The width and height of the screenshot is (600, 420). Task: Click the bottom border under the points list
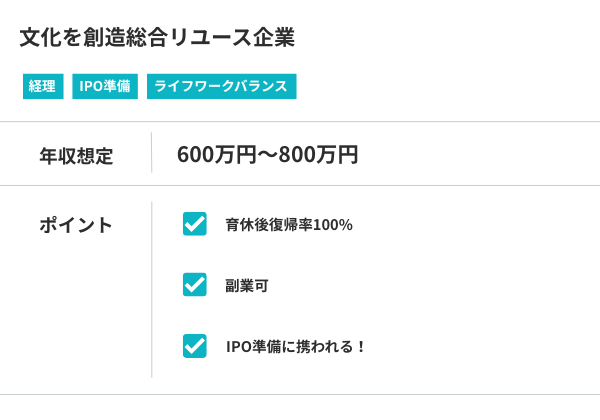300,394
